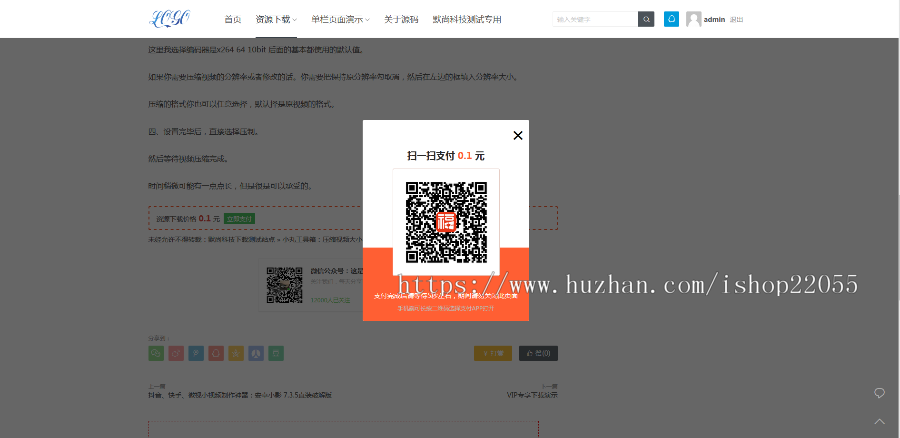Open the blue notification bell icon
This screenshot has width=900, height=438.
click(671, 19)
